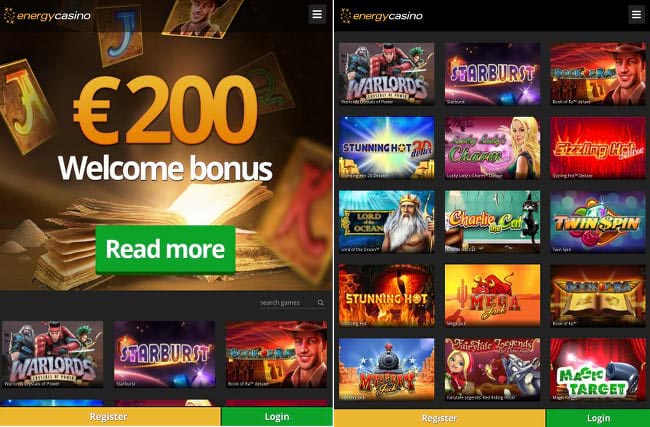Open Mega Jack game thumbnail

pos(492,296)
